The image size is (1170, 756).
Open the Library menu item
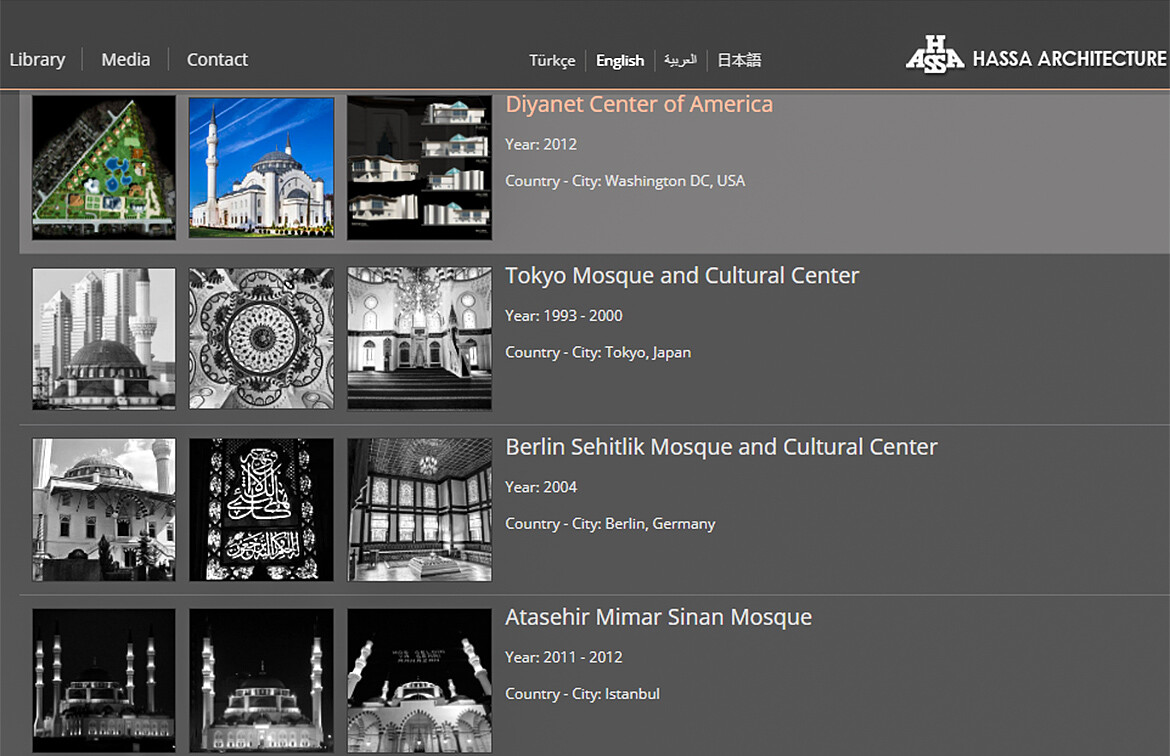(37, 60)
